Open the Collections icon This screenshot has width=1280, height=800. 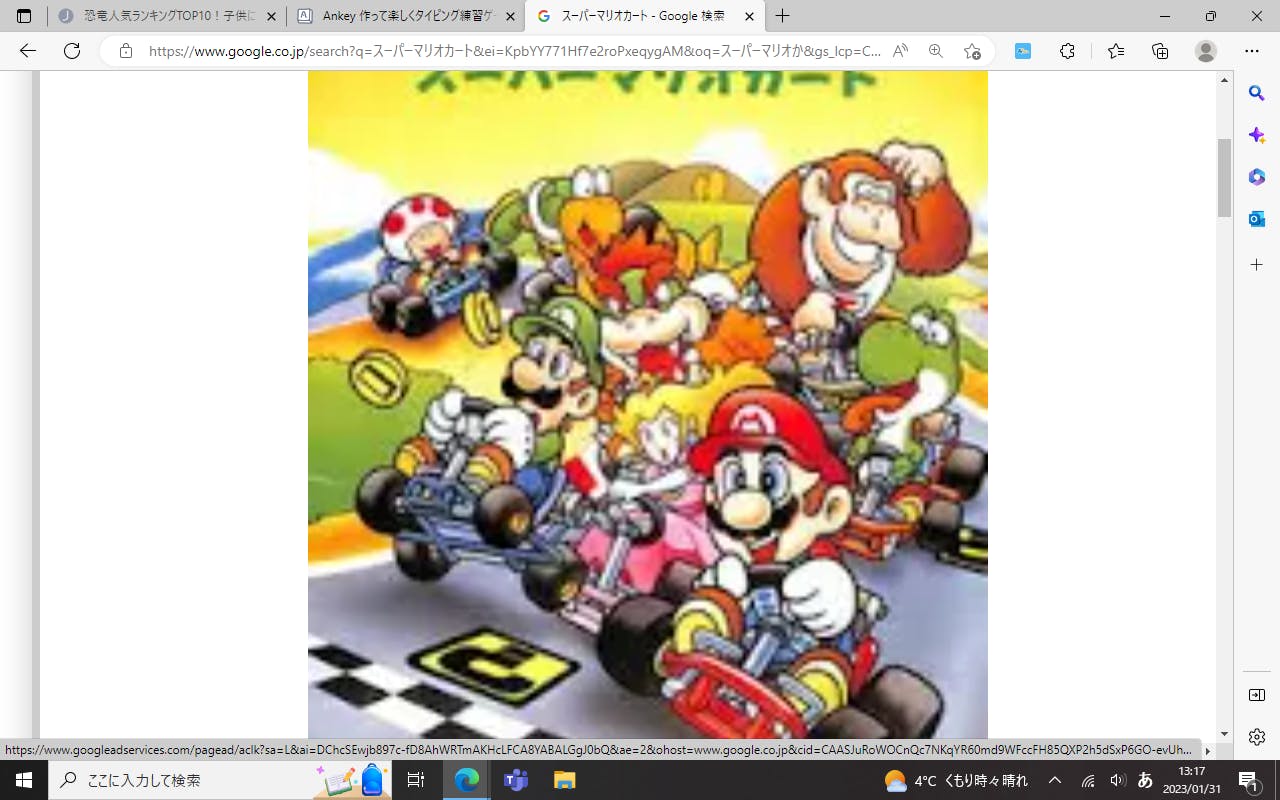click(x=1160, y=51)
